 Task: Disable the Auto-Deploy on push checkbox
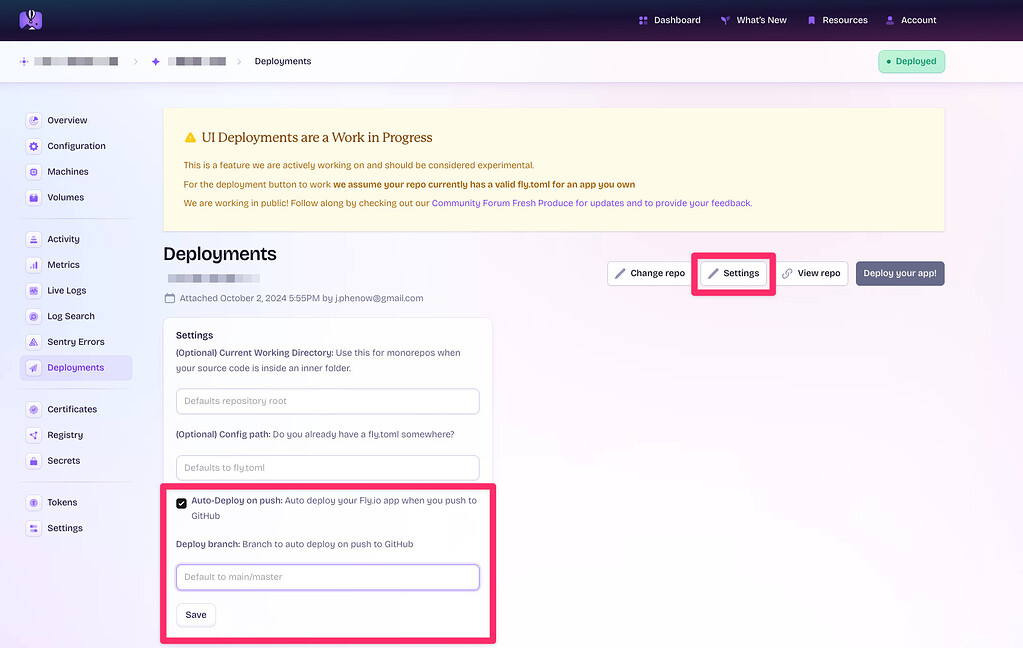[x=181, y=502]
